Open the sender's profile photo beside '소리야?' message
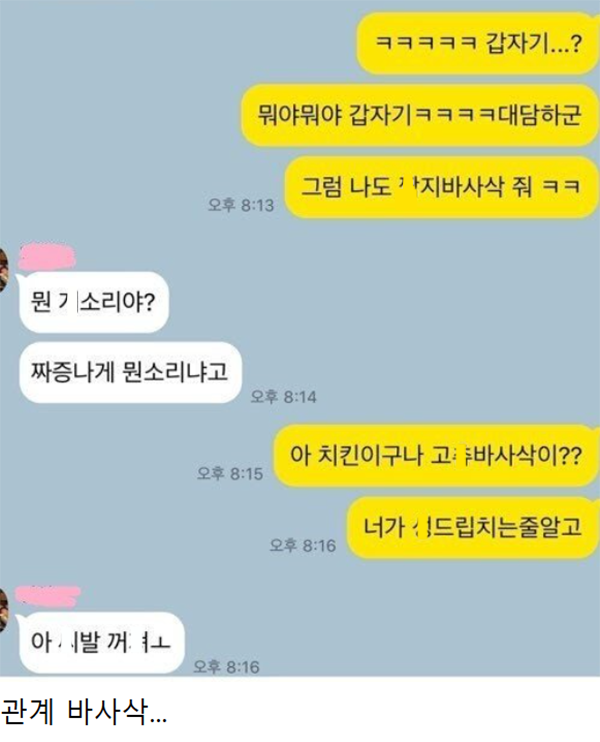 4,270
